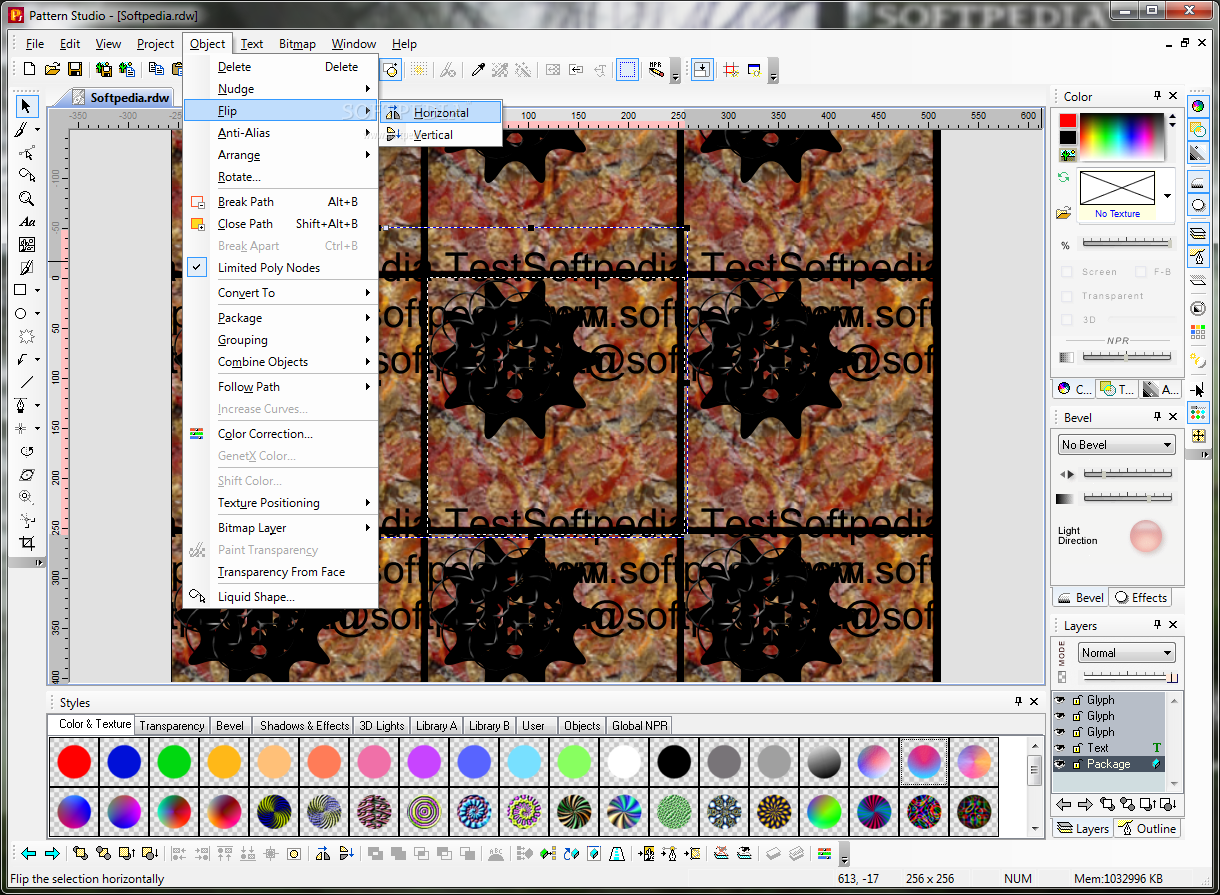Screen dimensions: 1220x895
Task: Enable the Screen checkbox
Action: (1067, 272)
